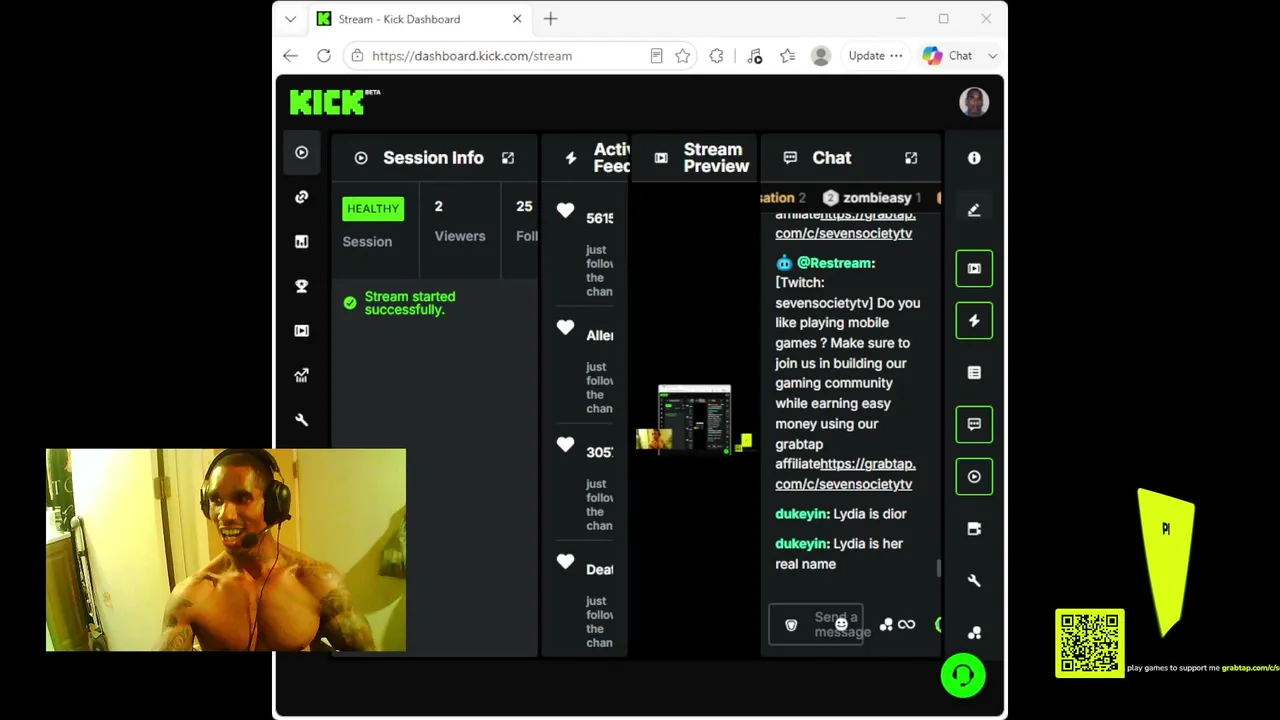Toggle the Chat panel icon in right sidebar
Viewport: 1280px width, 720px height.
pos(974,424)
